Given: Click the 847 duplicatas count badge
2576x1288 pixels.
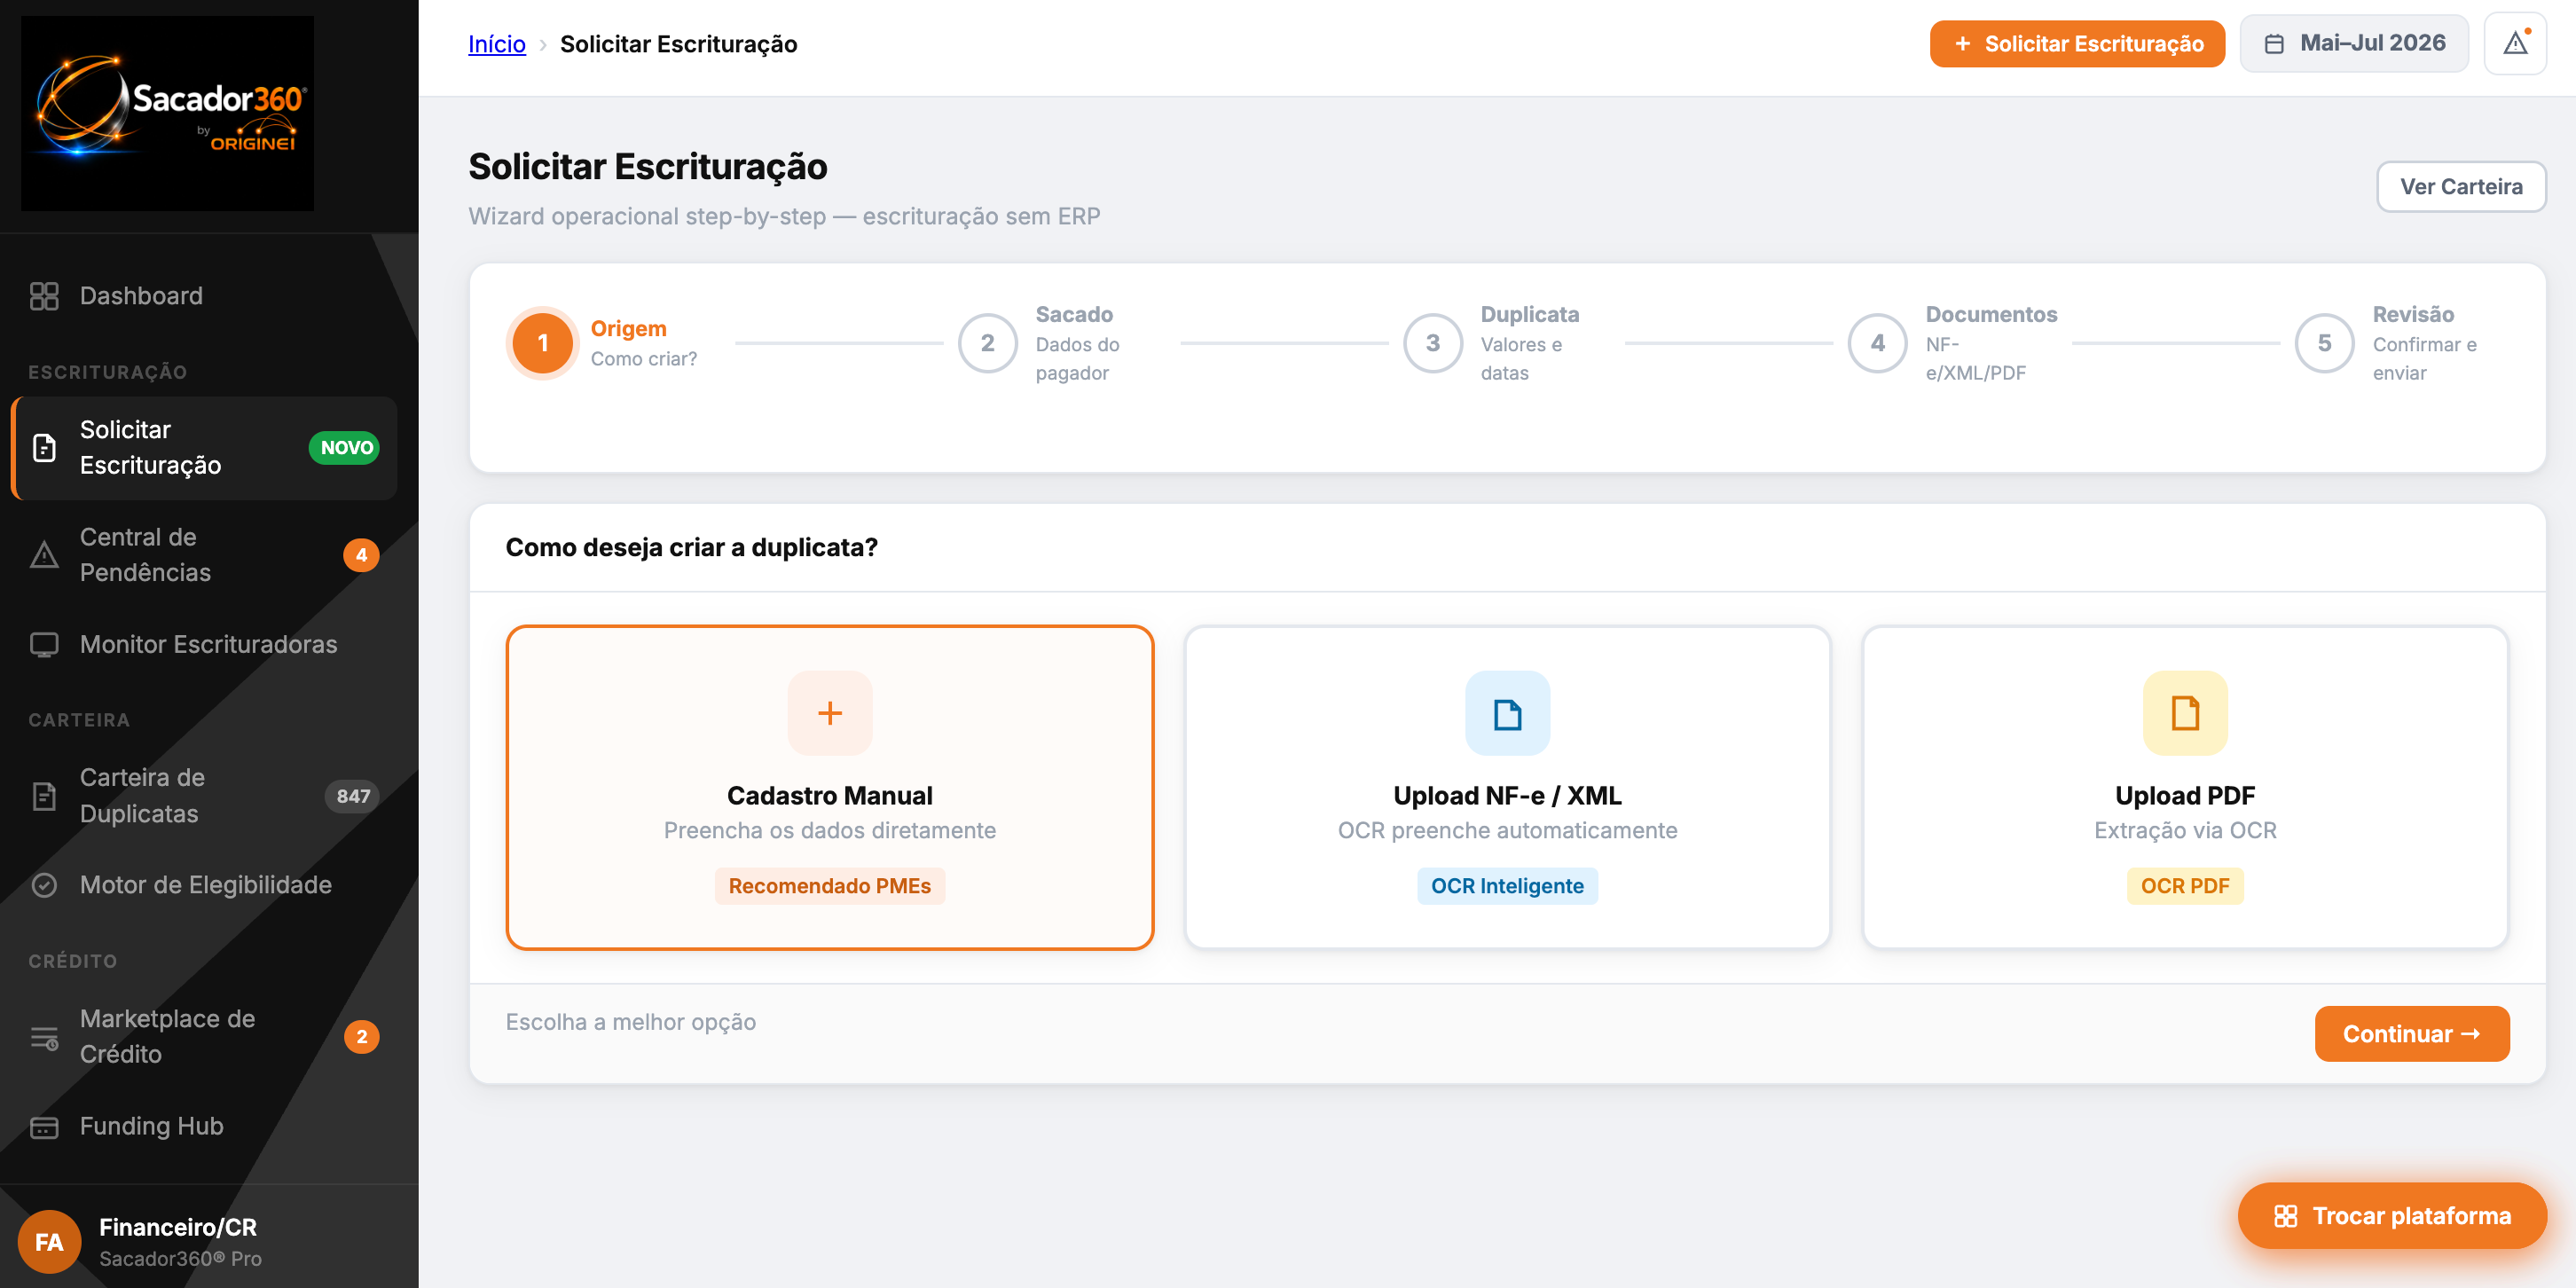Looking at the screenshot, I should pyautogui.click(x=352, y=796).
